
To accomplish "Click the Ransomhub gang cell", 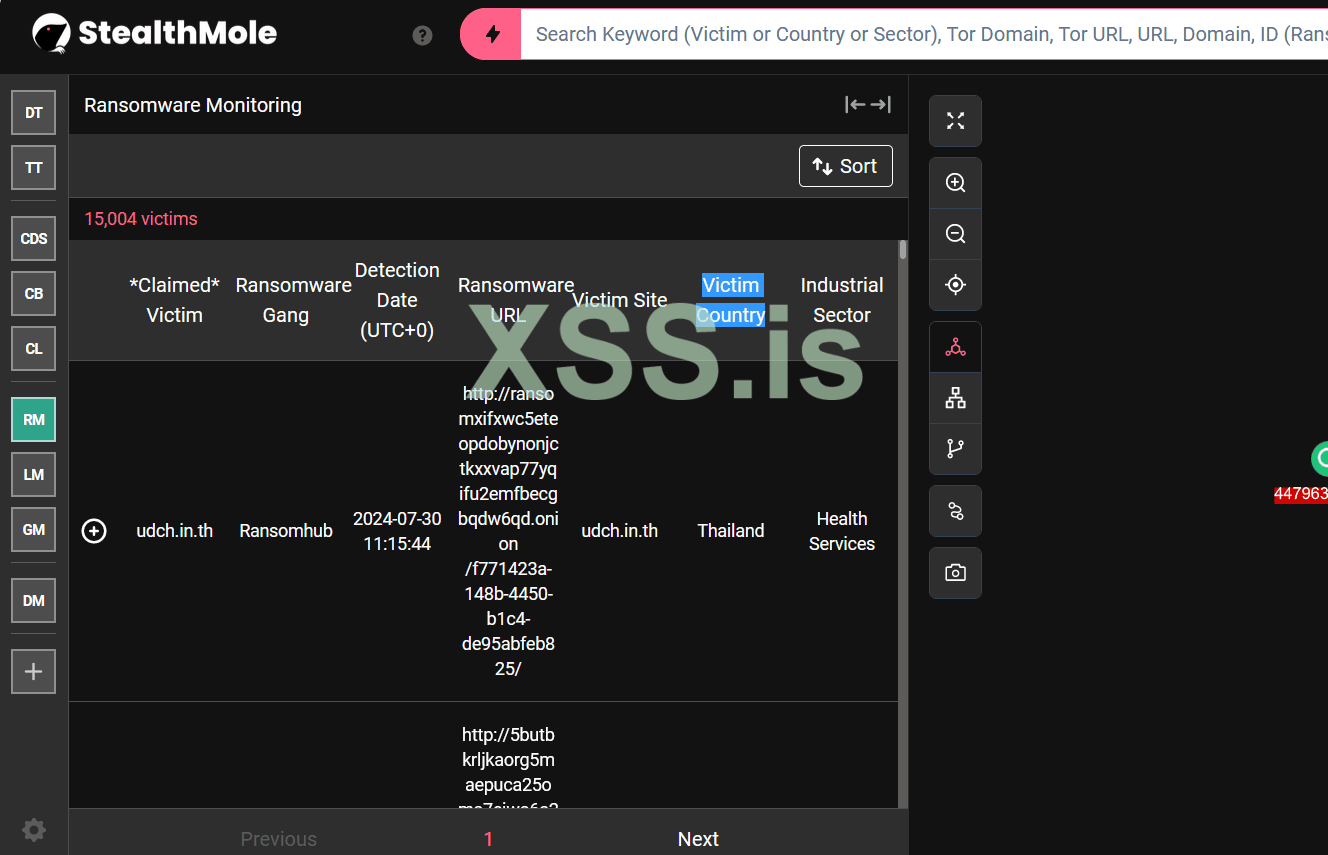I will pos(286,531).
